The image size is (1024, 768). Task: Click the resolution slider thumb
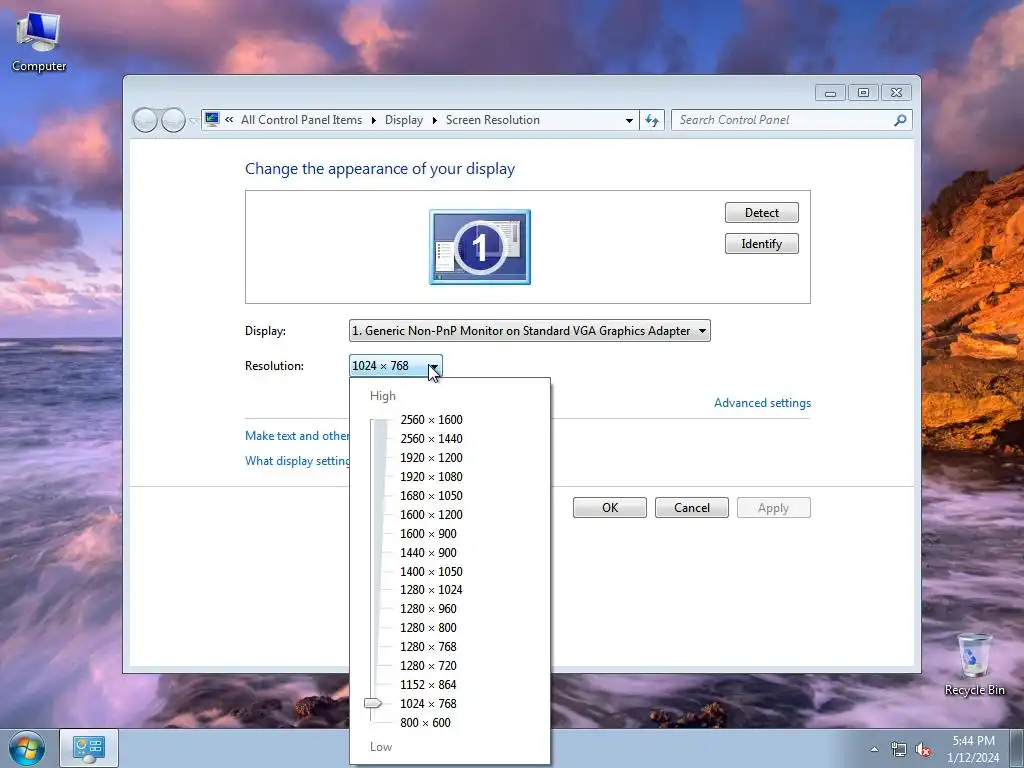pyautogui.click(x=373, y=703)
